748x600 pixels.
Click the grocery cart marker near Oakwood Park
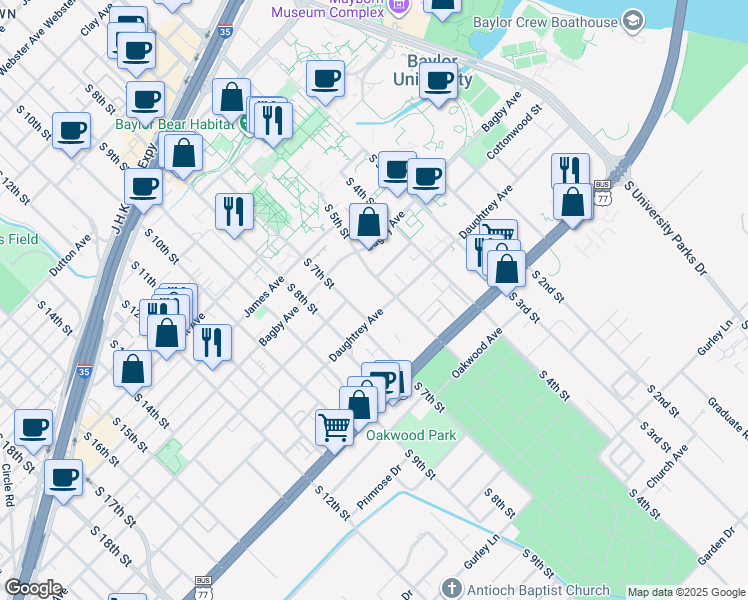334,427
